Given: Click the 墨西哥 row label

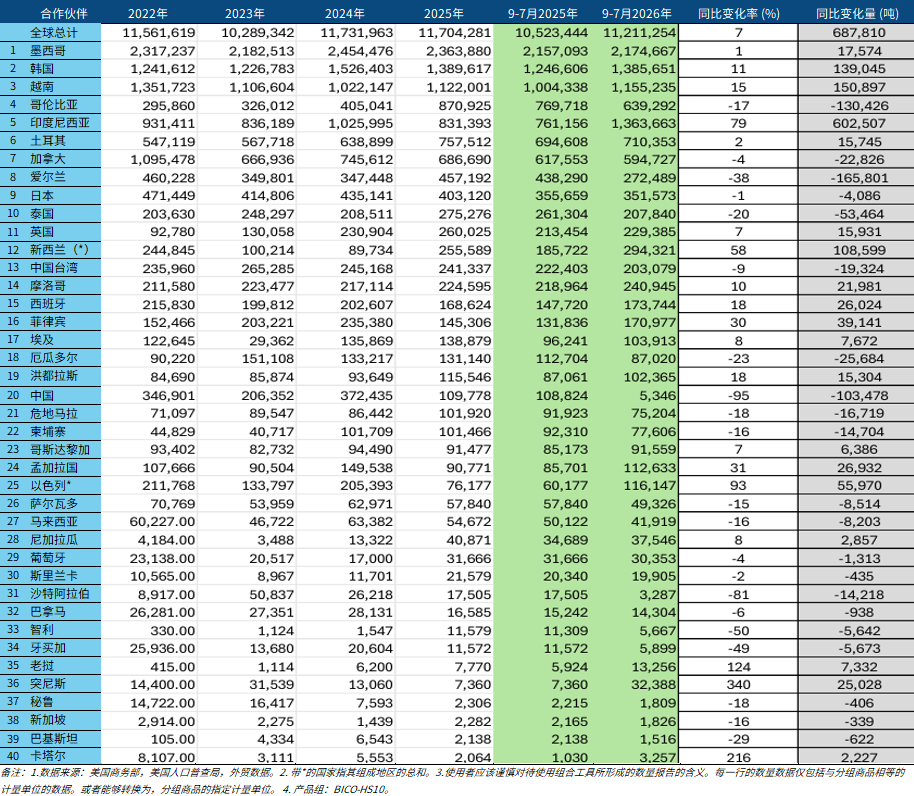Looking at the screenshot, I should [x=48, y=51].
